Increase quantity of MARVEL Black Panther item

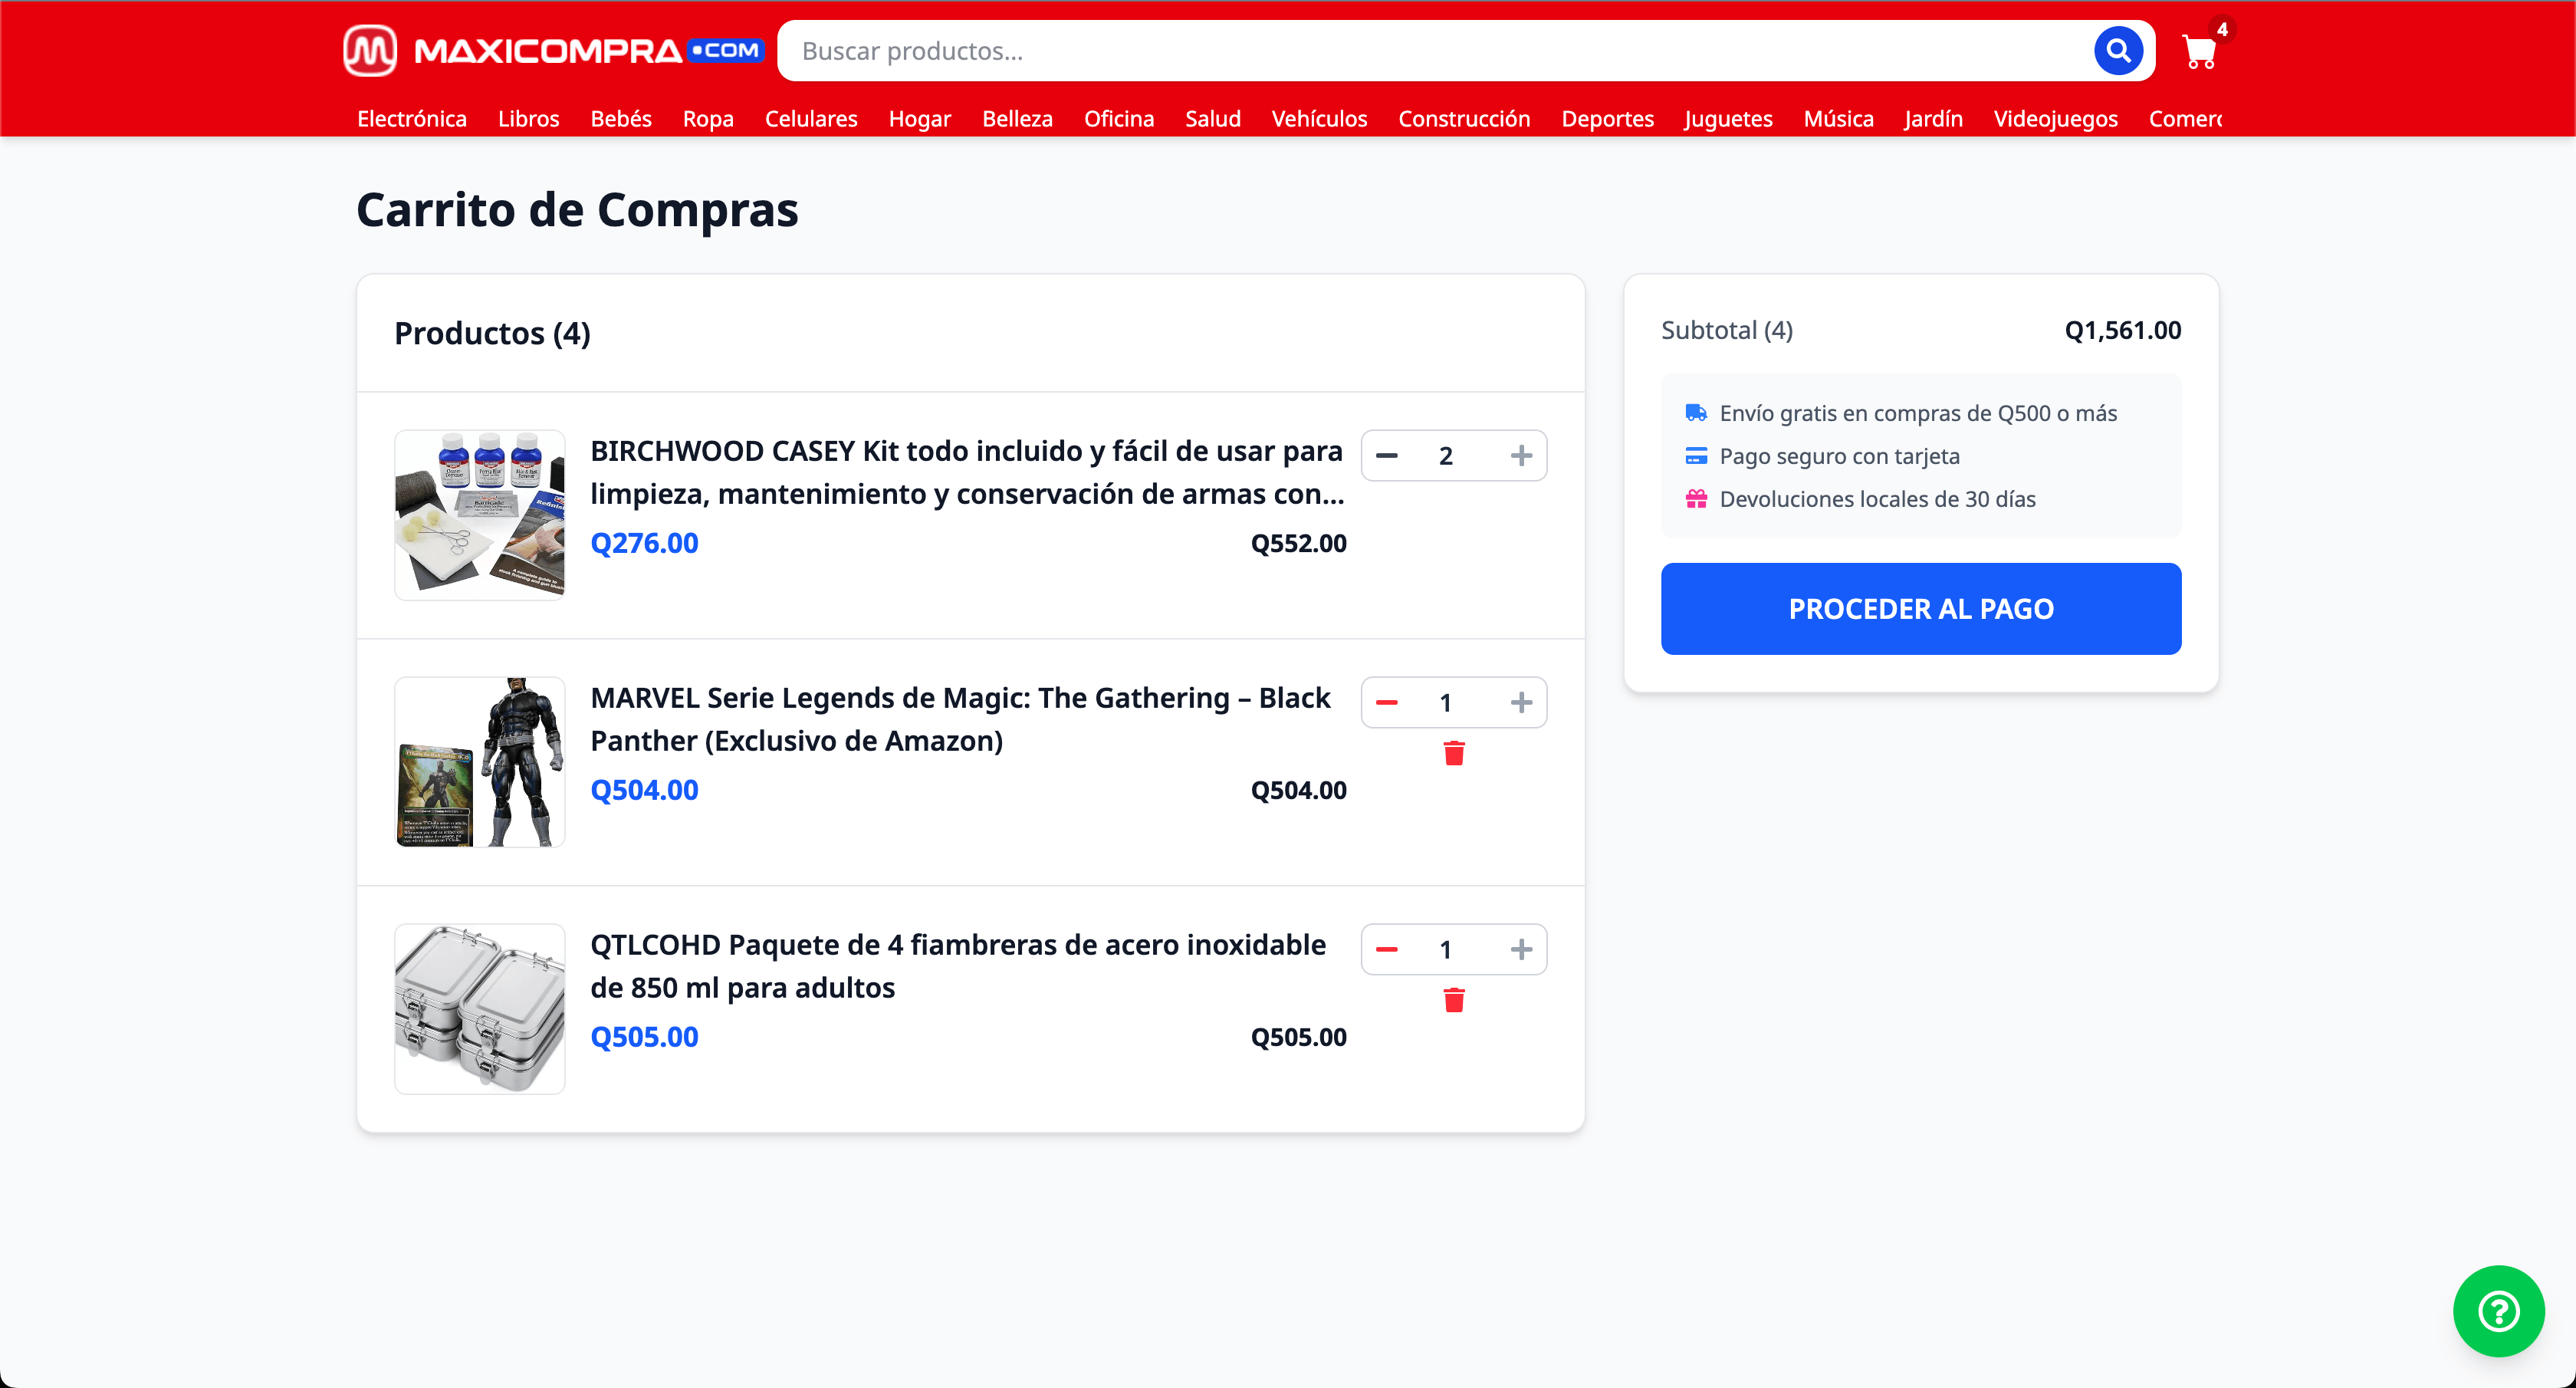tap(1521, 703)
